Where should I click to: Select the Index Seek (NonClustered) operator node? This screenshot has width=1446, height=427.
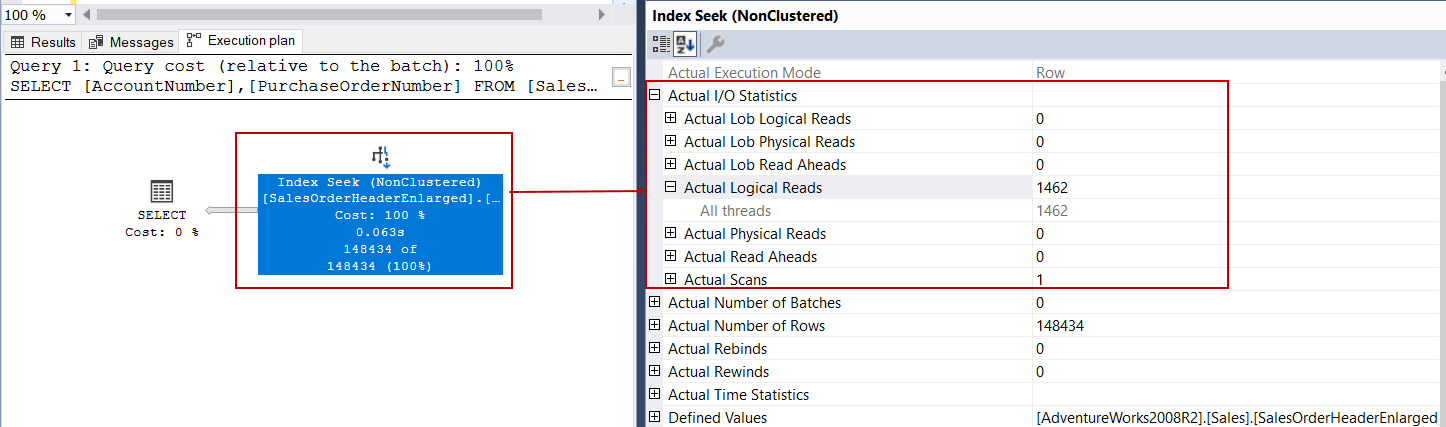point(380,225)
